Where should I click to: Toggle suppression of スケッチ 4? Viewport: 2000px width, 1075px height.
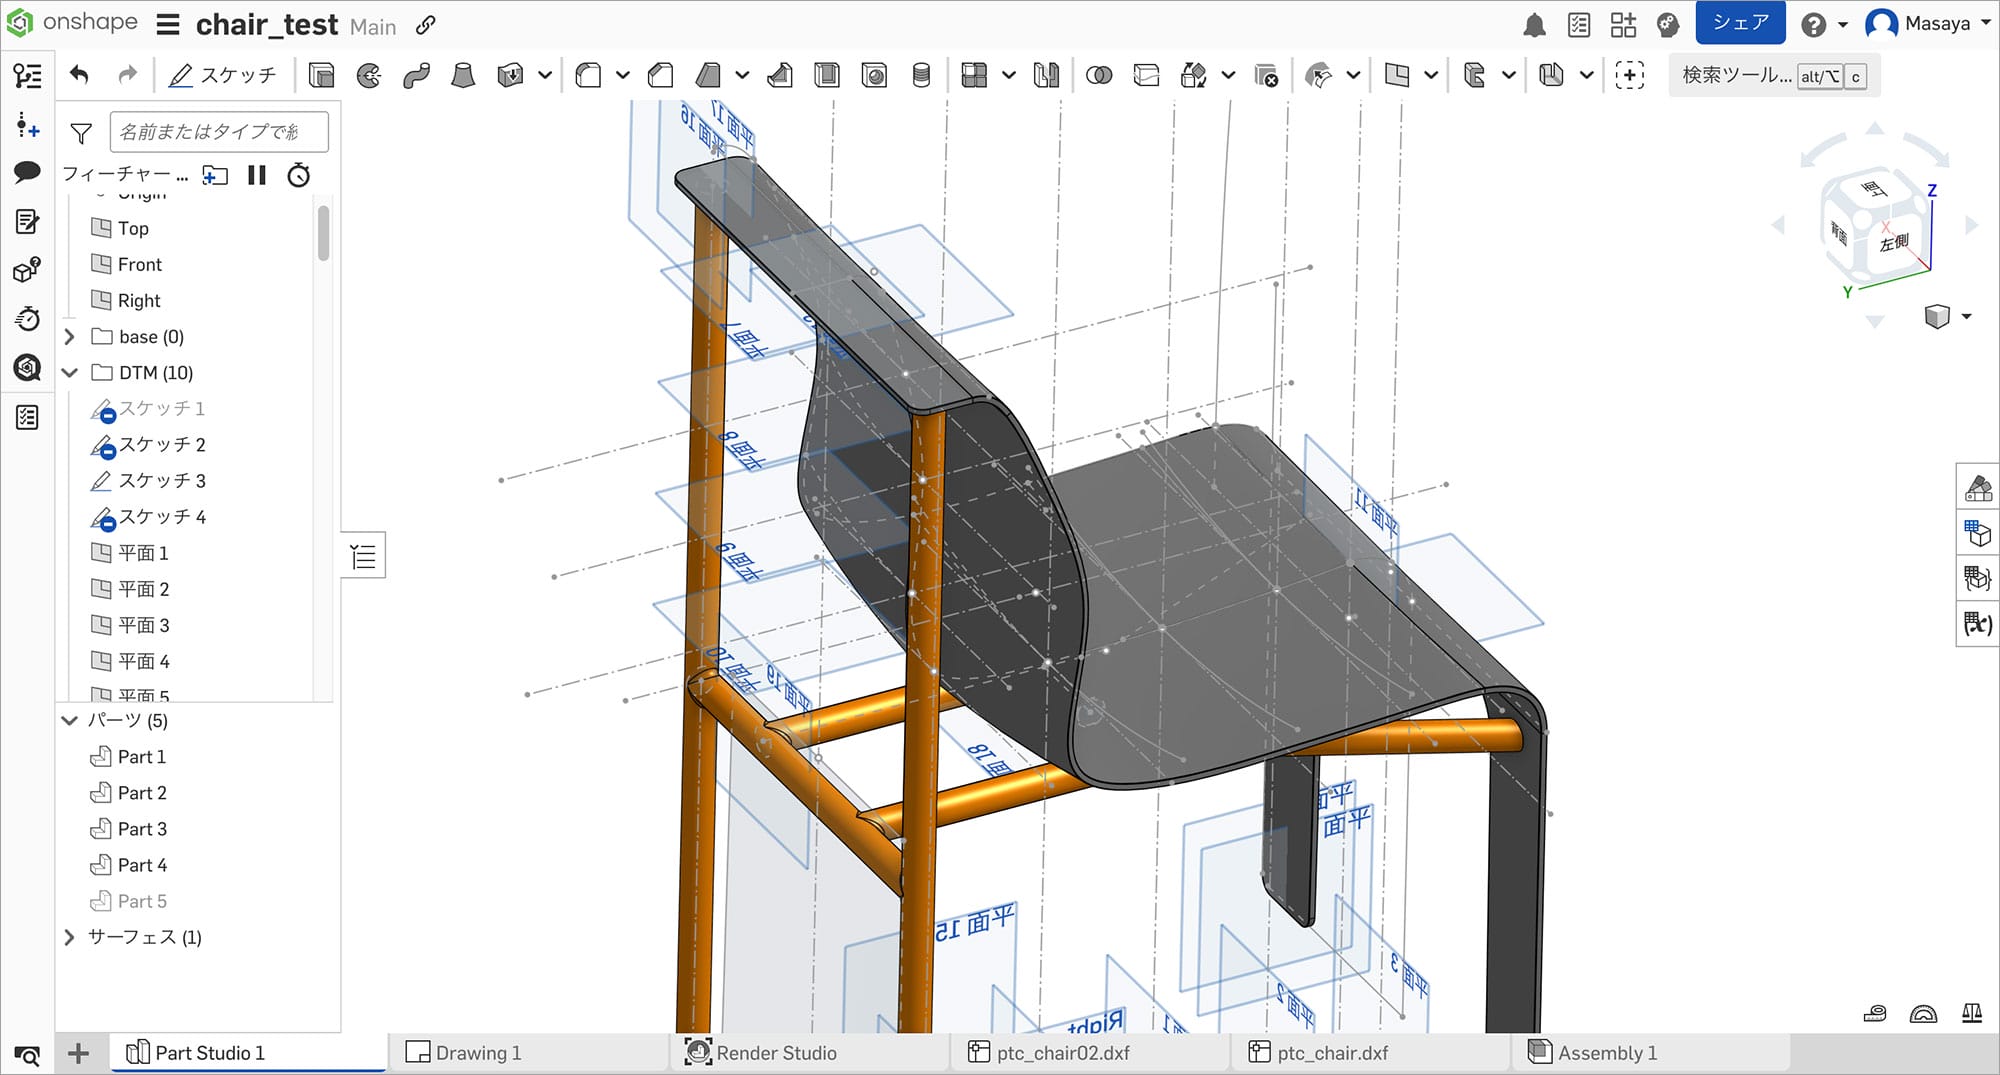click(108, 523)
